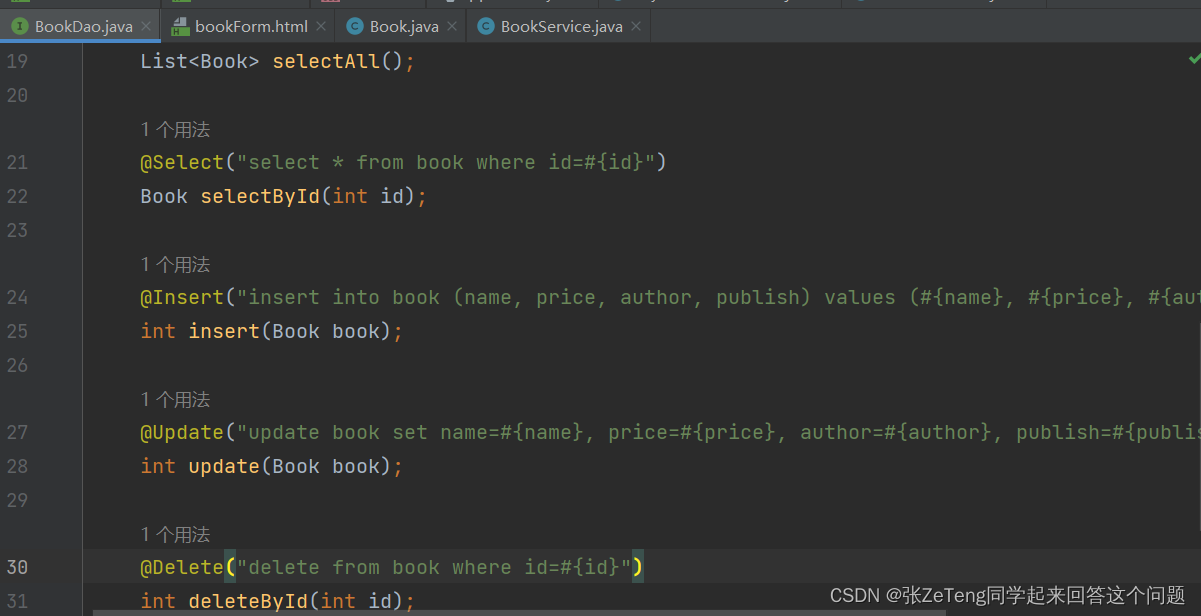Place cursor on the update method name

click(x=224, y=466)
